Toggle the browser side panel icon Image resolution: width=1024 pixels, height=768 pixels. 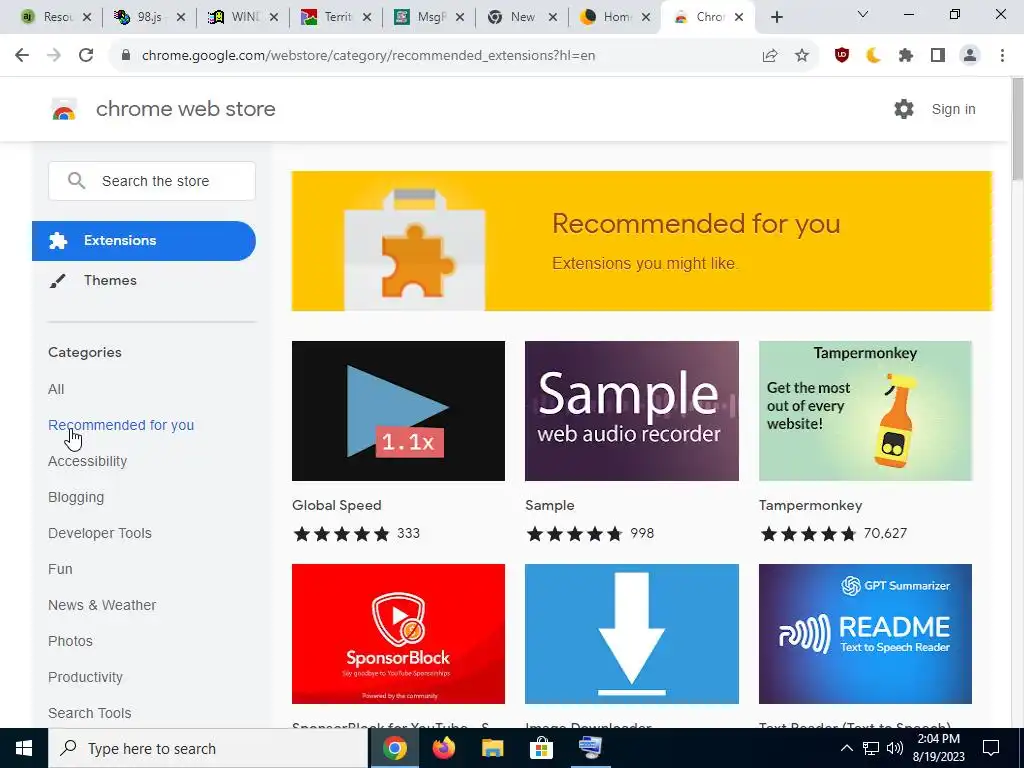click(938, 56)
